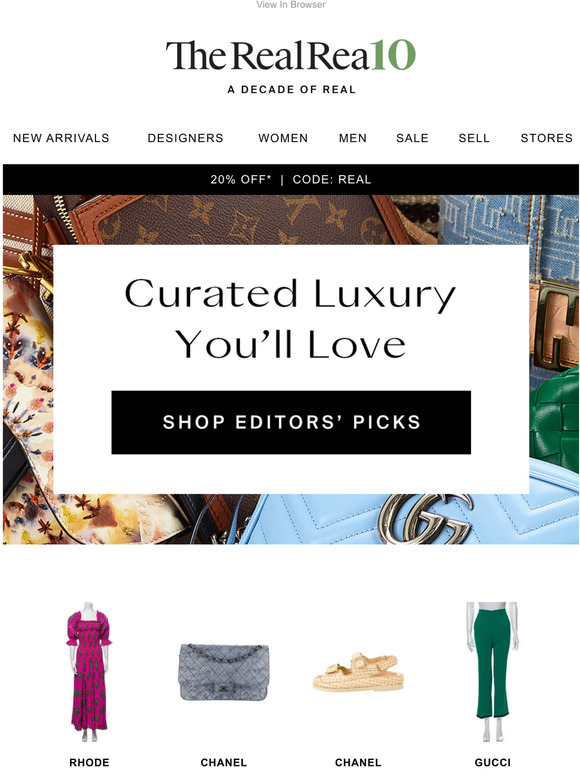Click the Shop Editors' Picks button
The width and height of the screenshot is (580, 774).
click(291, 422)
